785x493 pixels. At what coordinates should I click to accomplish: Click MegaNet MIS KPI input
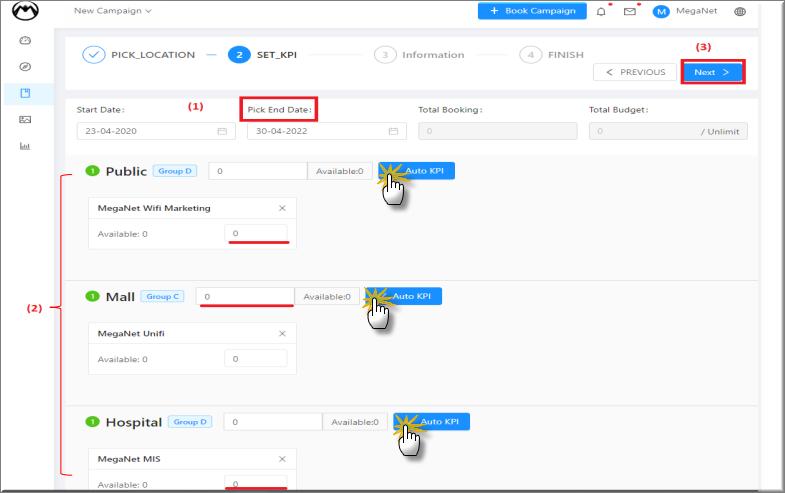click(256, 482)
